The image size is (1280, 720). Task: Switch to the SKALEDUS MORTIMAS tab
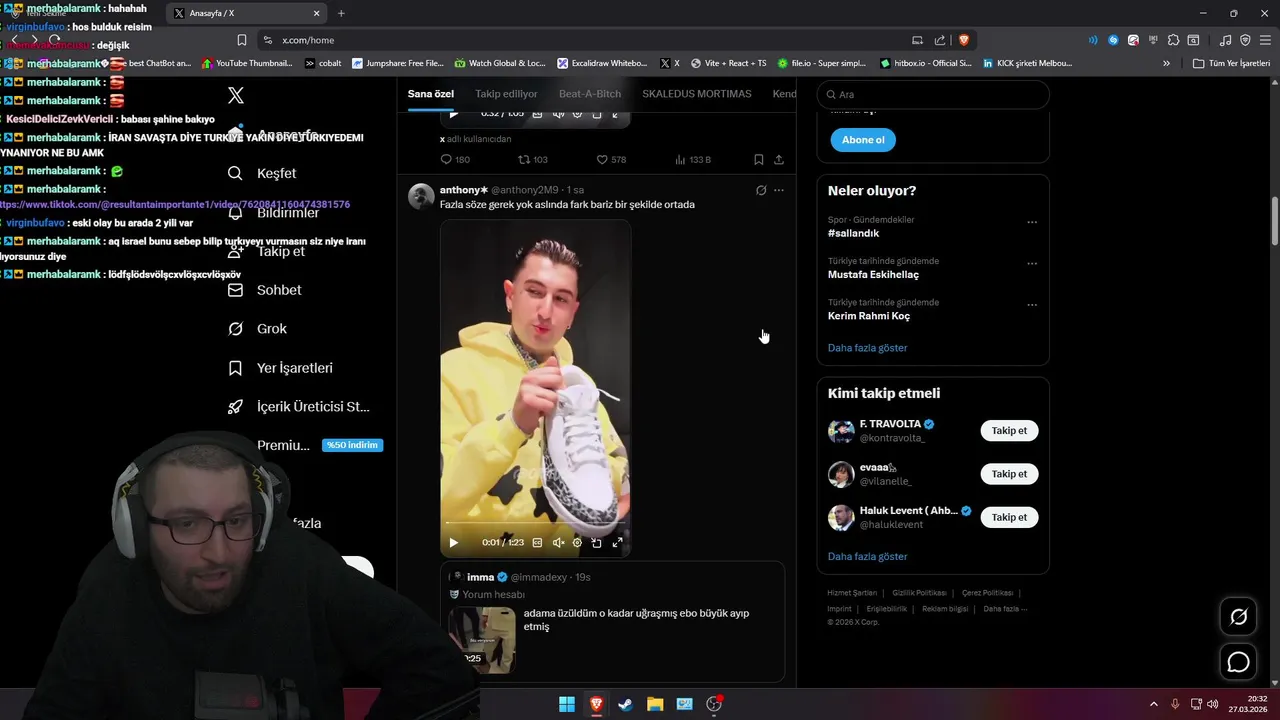[x=697, y=94]
